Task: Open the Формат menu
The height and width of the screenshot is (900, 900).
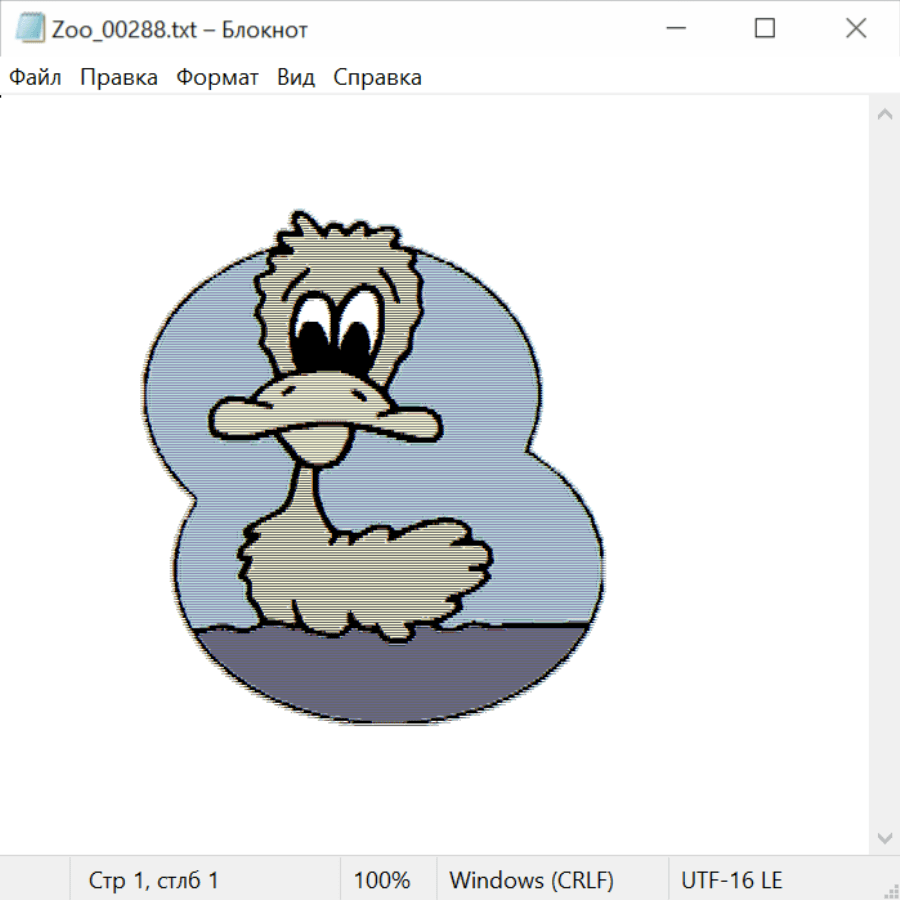Action: (x=217, y=77)
